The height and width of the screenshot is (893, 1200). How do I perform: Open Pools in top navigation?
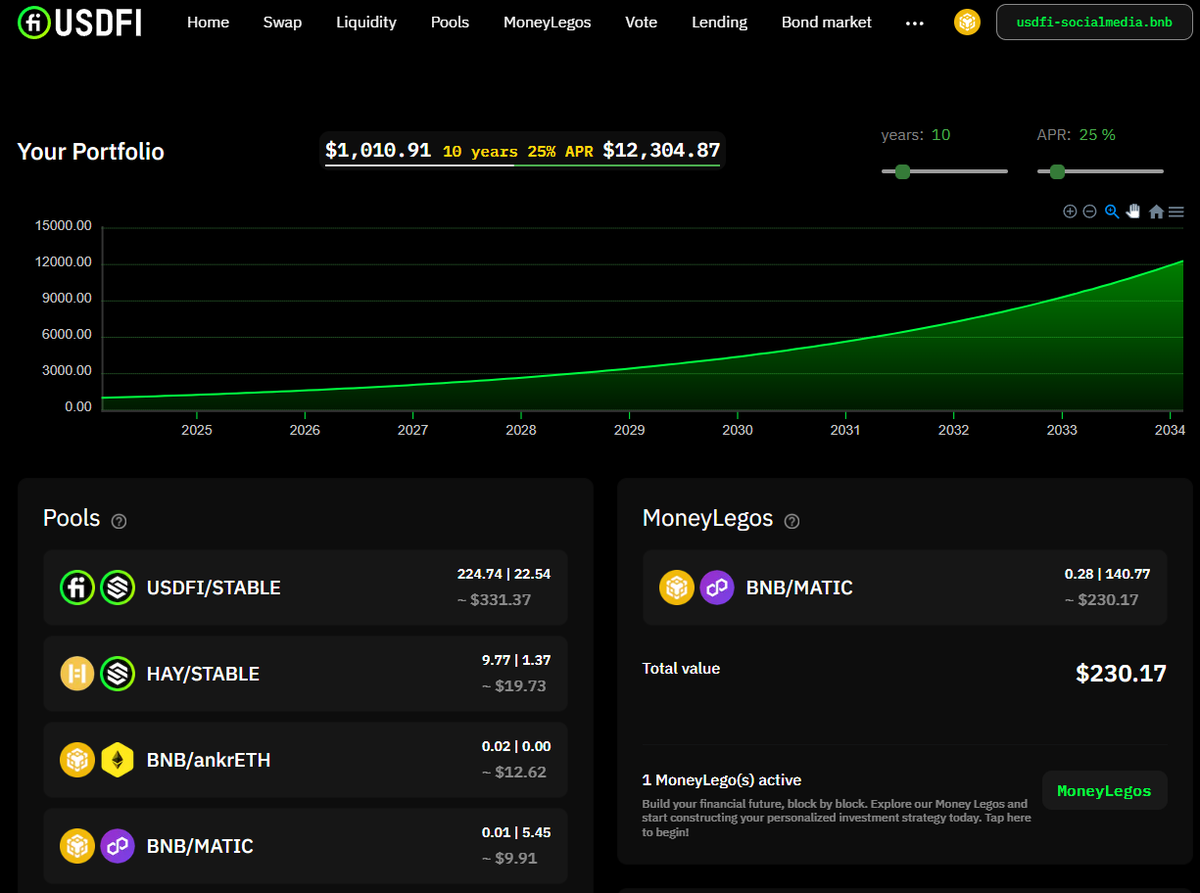pyautogui.click(x=450, y=22)
